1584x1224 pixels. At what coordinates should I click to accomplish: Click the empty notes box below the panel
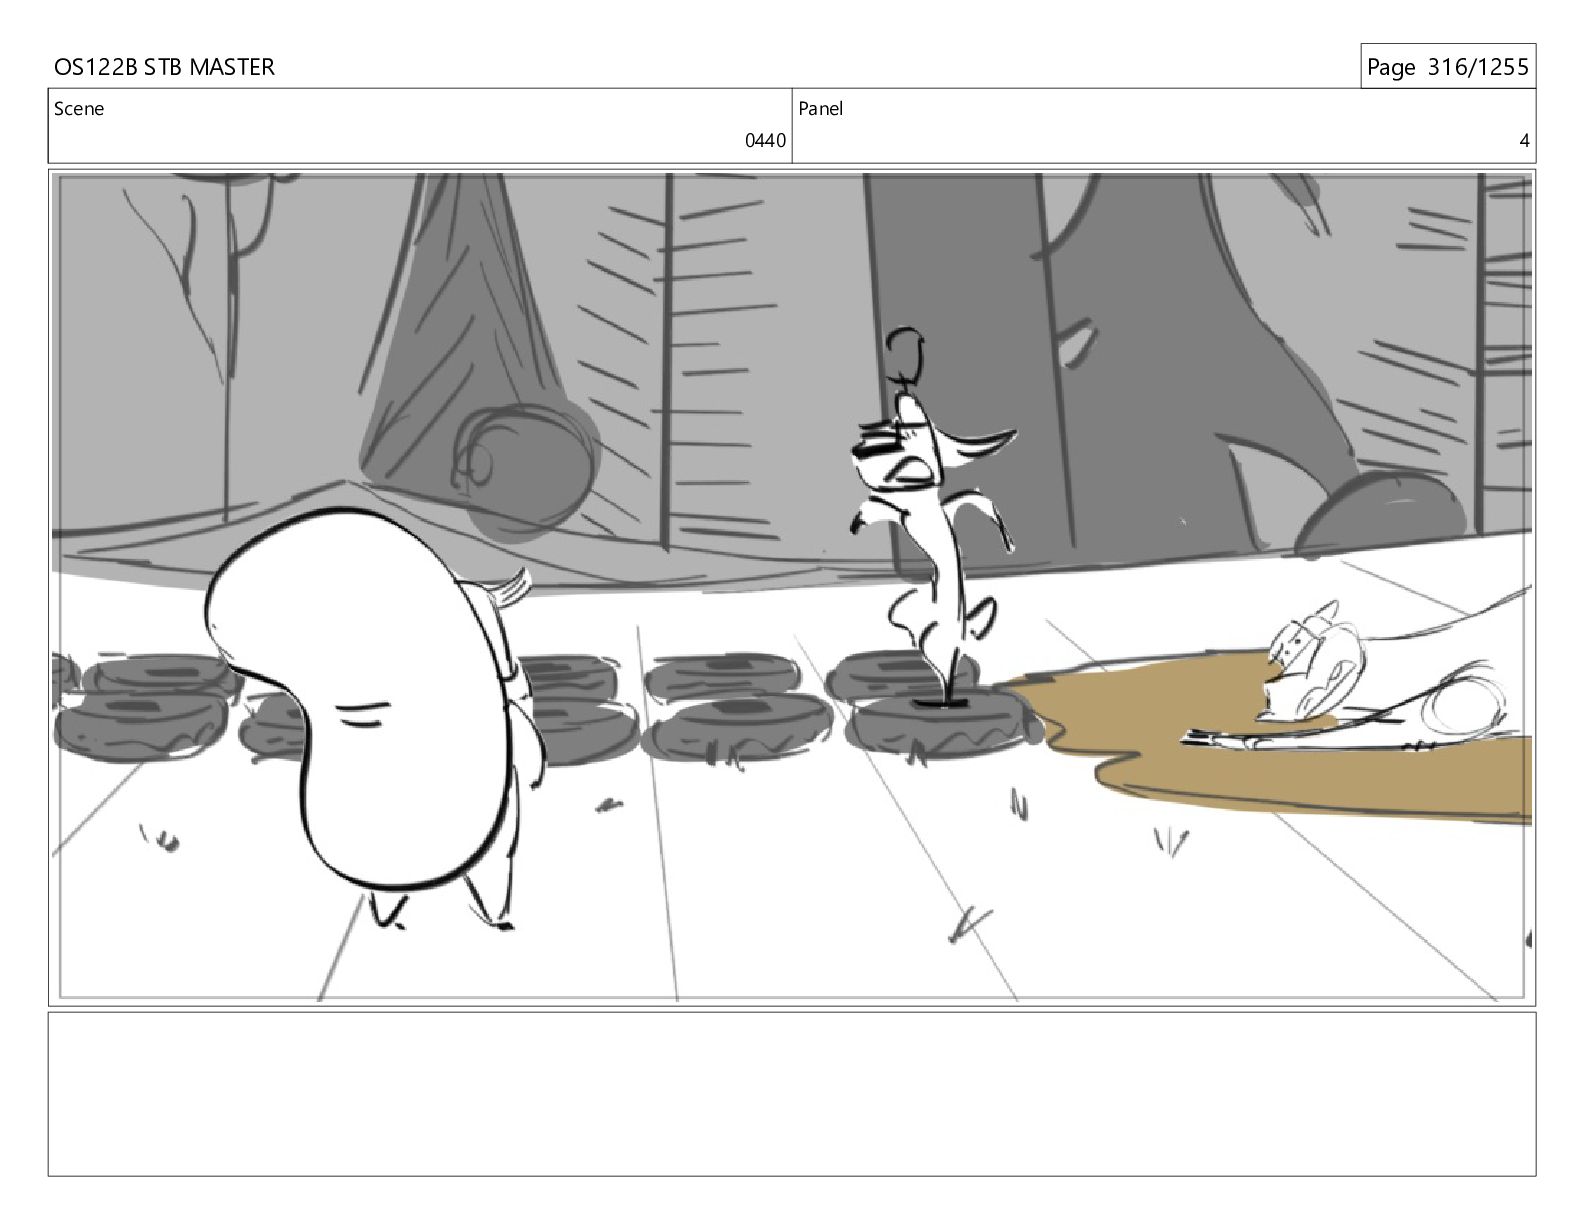(792, 1094)
